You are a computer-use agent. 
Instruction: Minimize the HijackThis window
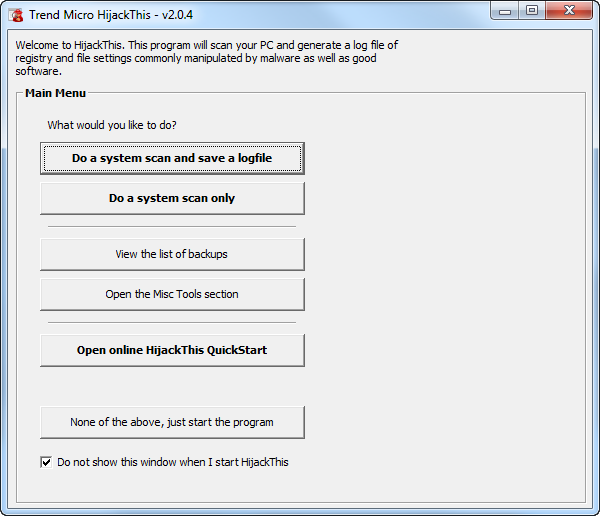click(x=505, y=11)
